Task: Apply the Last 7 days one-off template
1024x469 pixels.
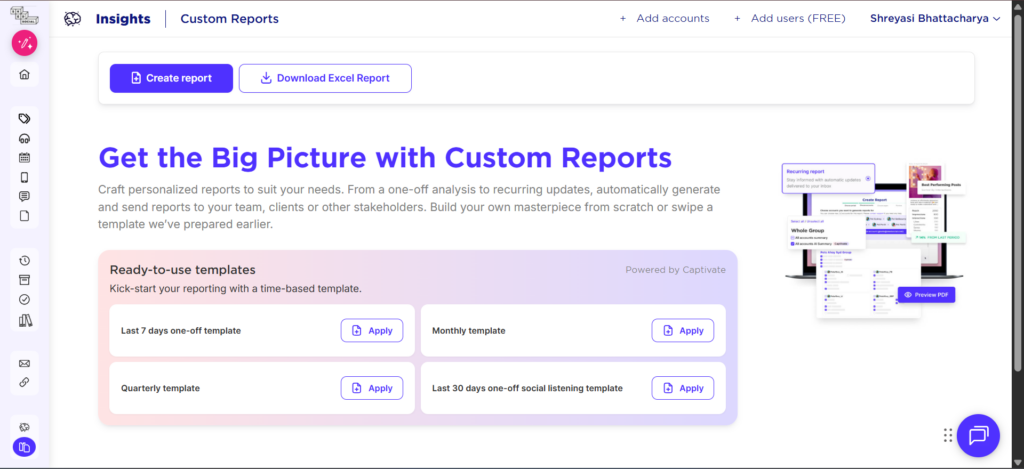Action: pos(372,331)
